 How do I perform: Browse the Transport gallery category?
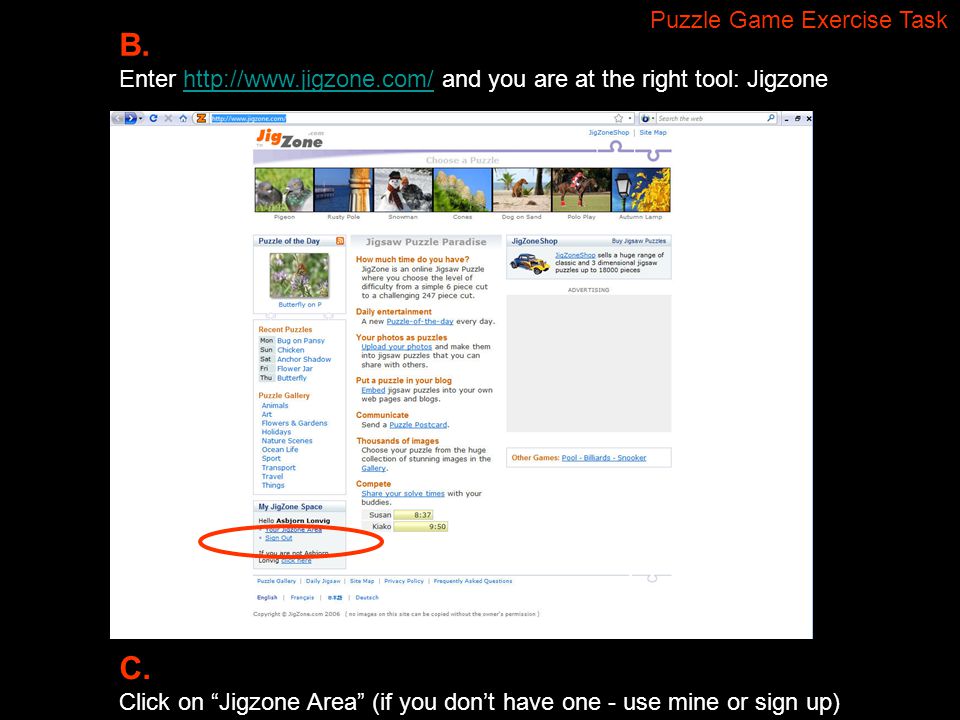click(279, 468)
